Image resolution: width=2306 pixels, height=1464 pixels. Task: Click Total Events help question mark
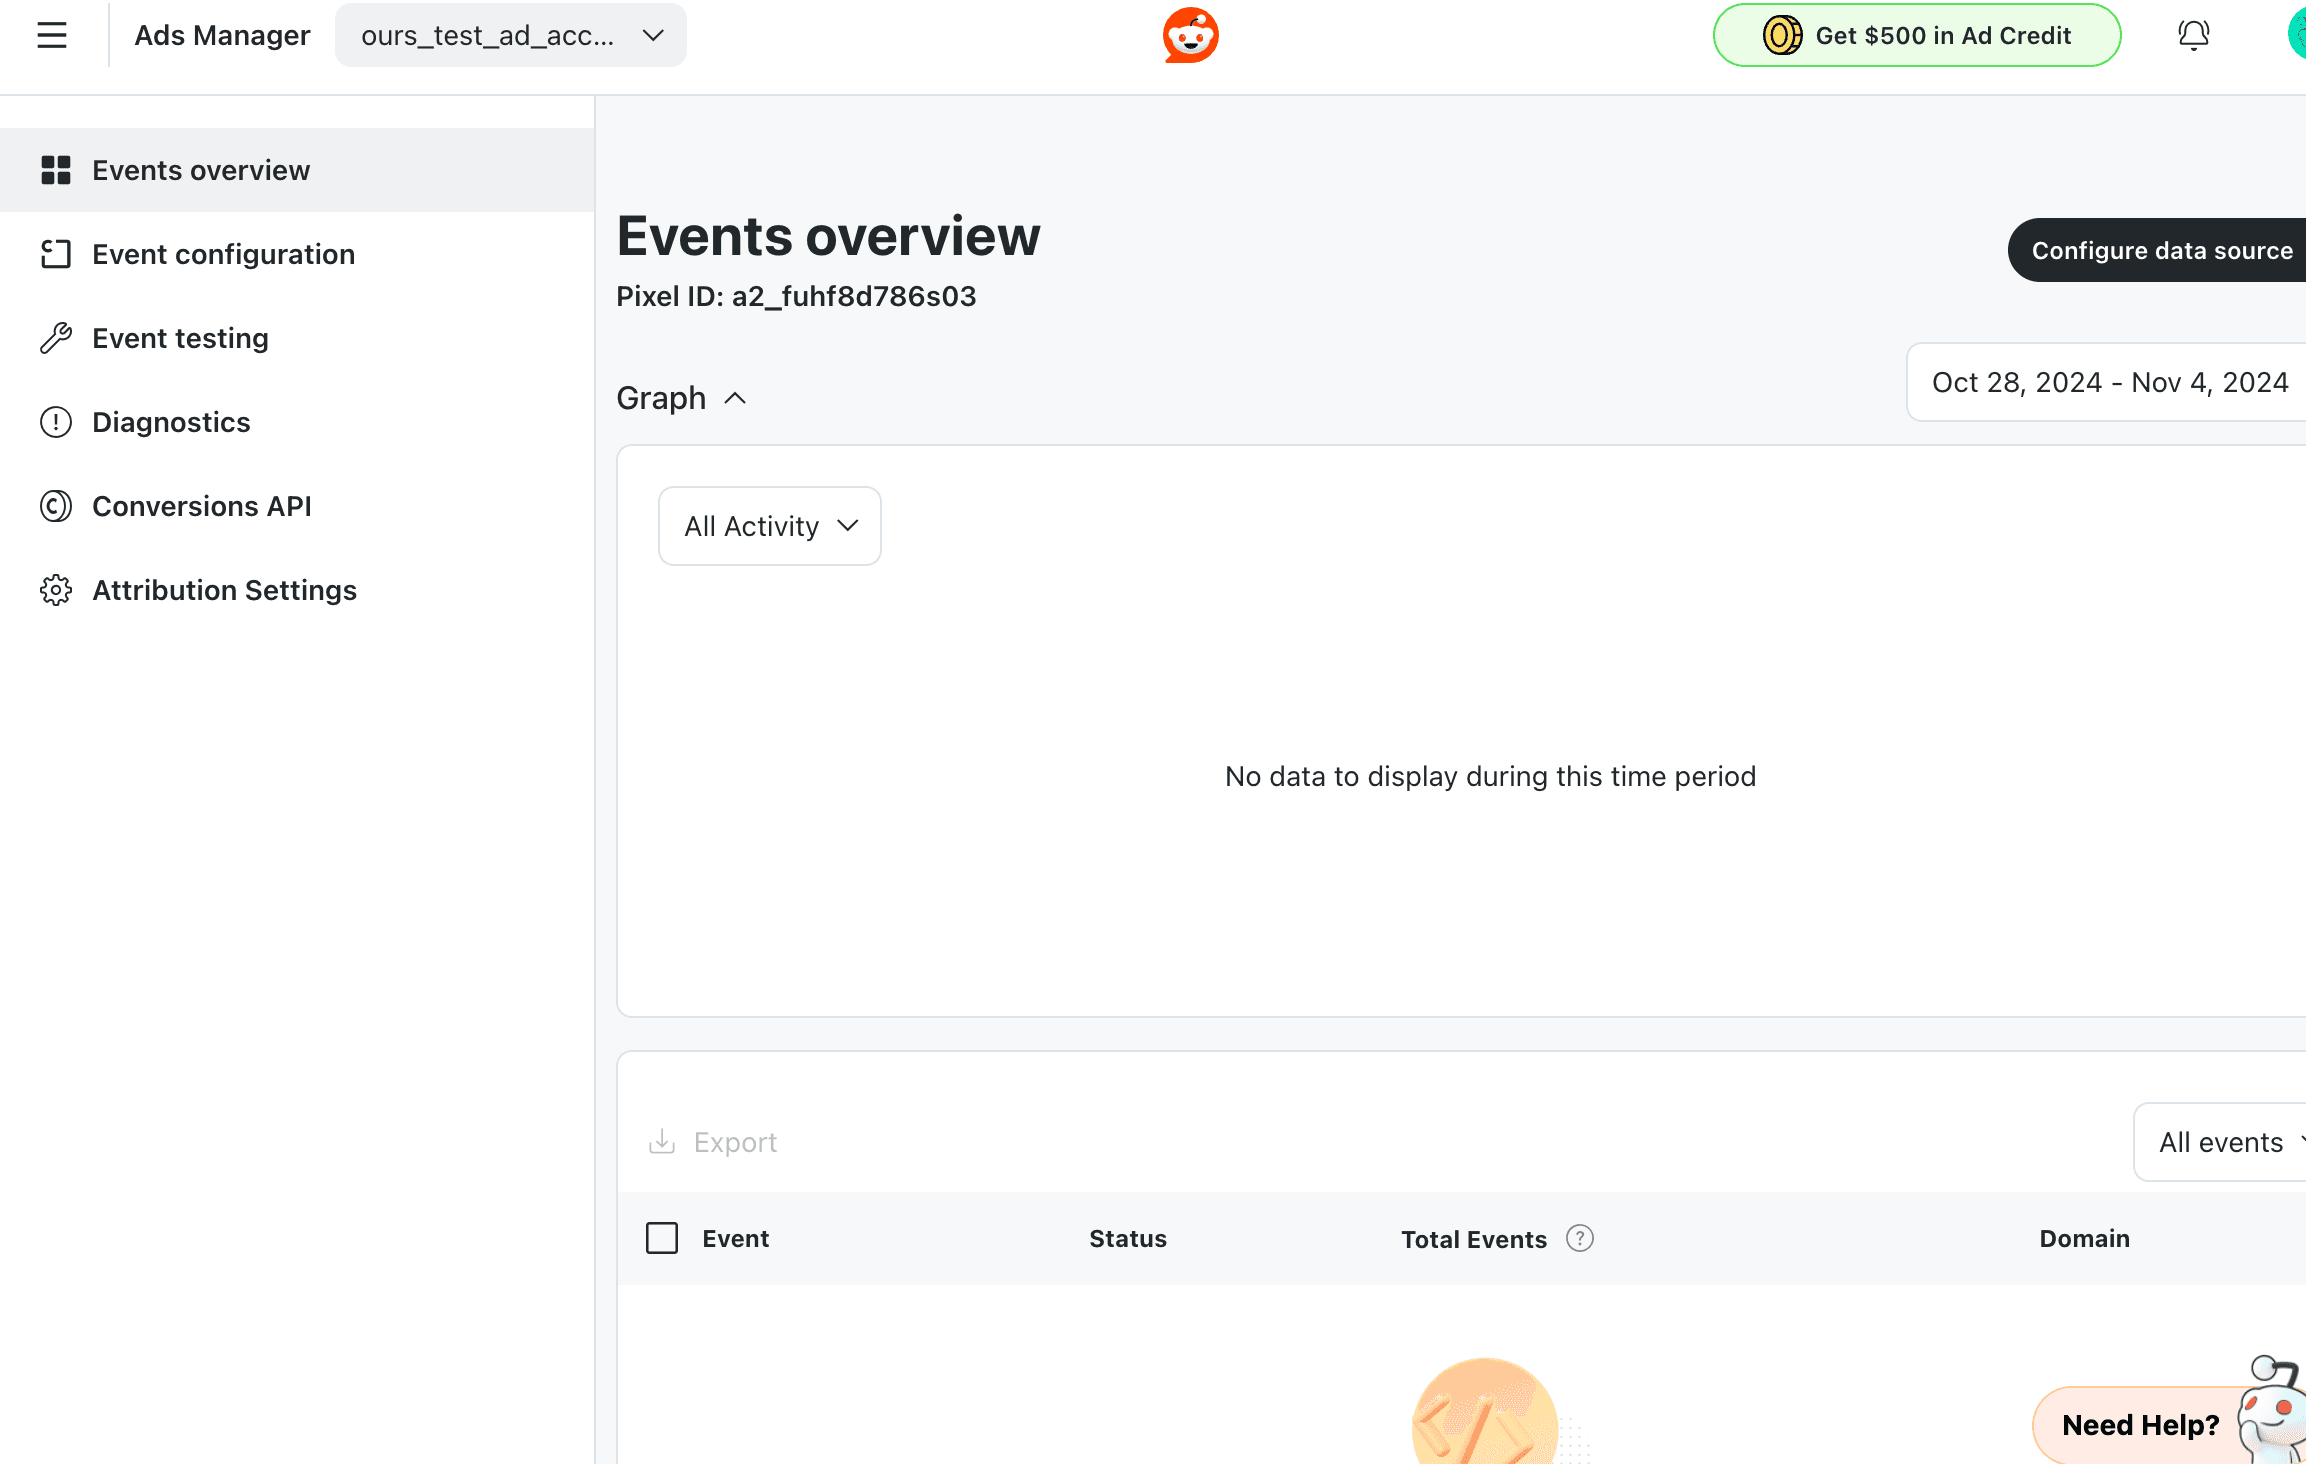1579,1238
